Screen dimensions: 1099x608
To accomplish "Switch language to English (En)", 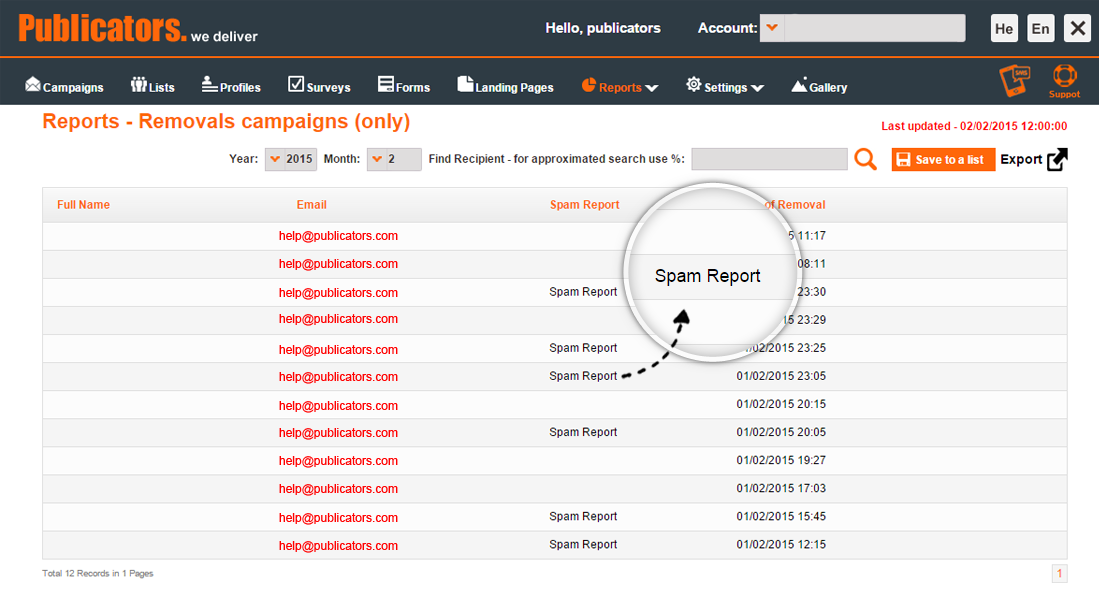I will coord(1041,29).
